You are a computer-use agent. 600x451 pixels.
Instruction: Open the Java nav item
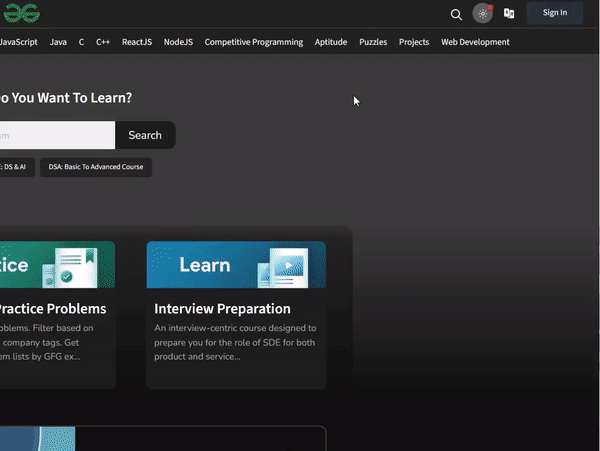coord(58,42)
